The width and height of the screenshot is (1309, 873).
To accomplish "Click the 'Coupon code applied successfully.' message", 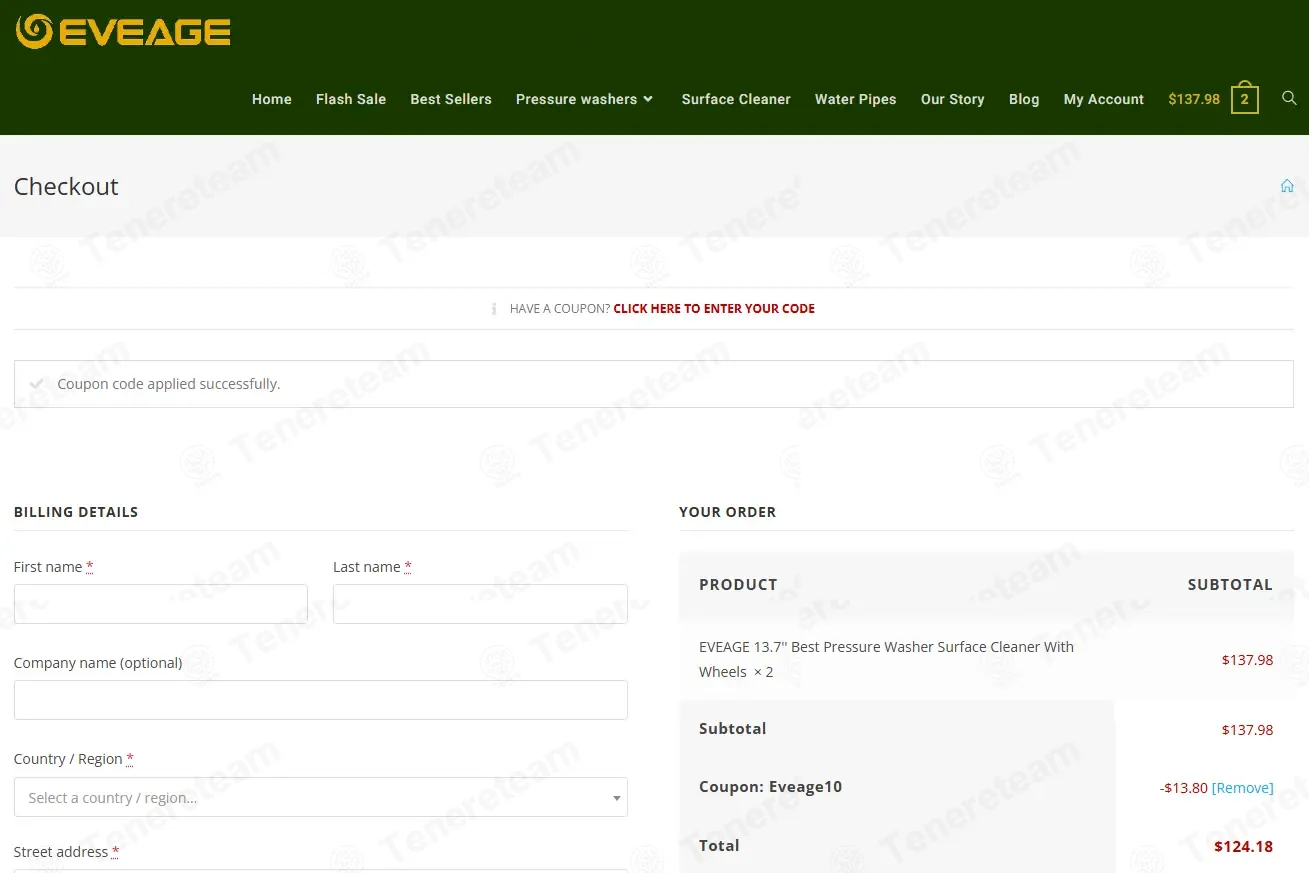I will point(169,384).
